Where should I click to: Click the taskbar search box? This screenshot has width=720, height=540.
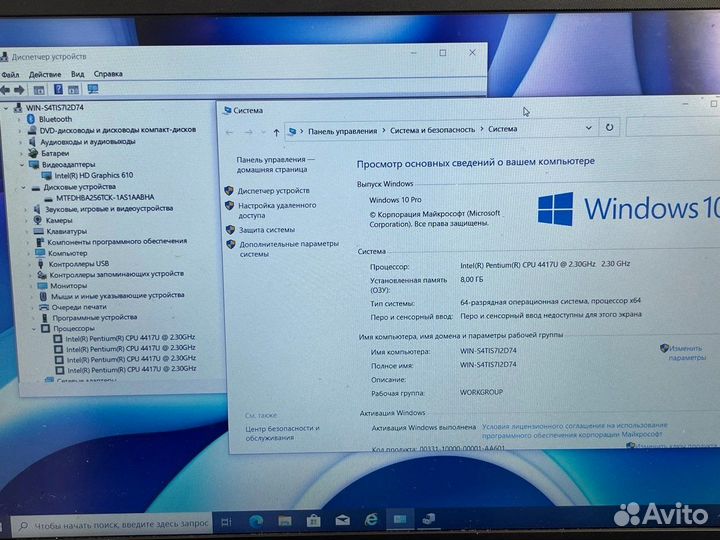(x=112, y=524)
